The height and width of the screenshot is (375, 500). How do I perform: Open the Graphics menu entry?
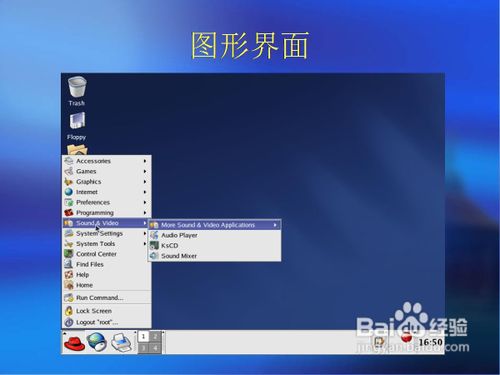click(x=106, y=182)
